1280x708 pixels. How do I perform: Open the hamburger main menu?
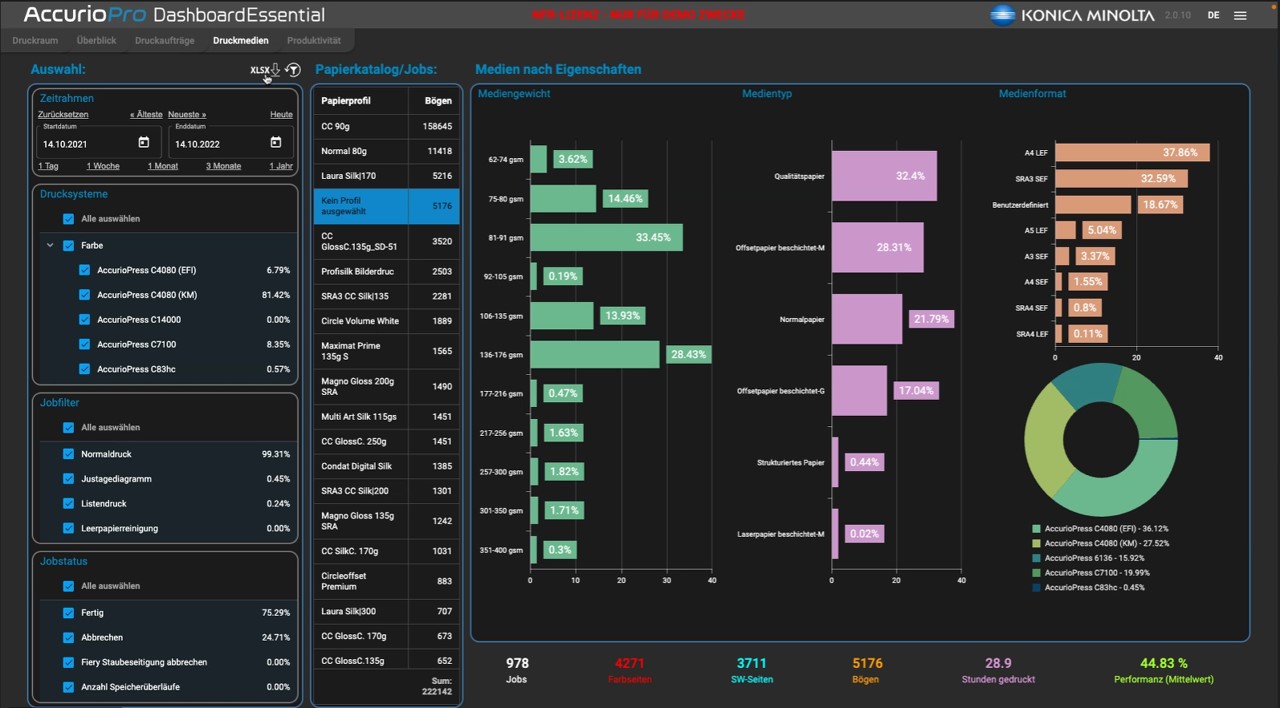click(x=1240, y=15)
